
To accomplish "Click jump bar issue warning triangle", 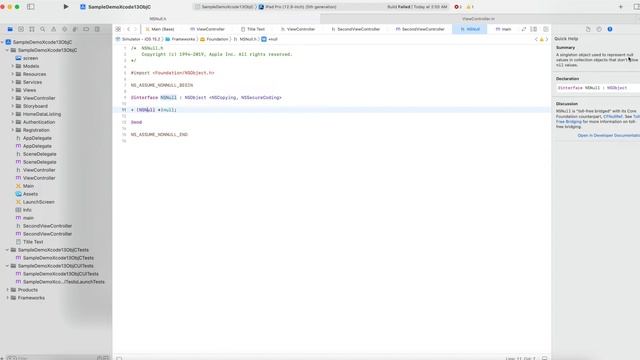I will pyautogui.click(x=542, y=39).
